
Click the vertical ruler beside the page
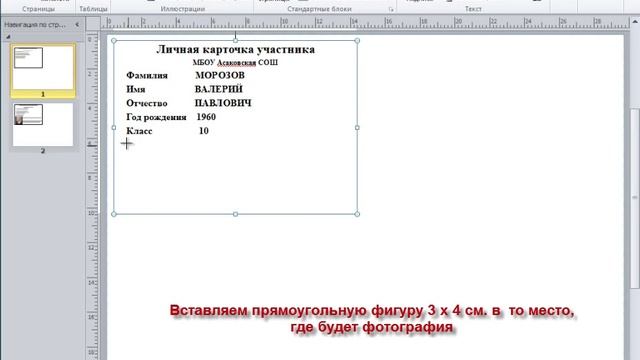coord(93,196)
